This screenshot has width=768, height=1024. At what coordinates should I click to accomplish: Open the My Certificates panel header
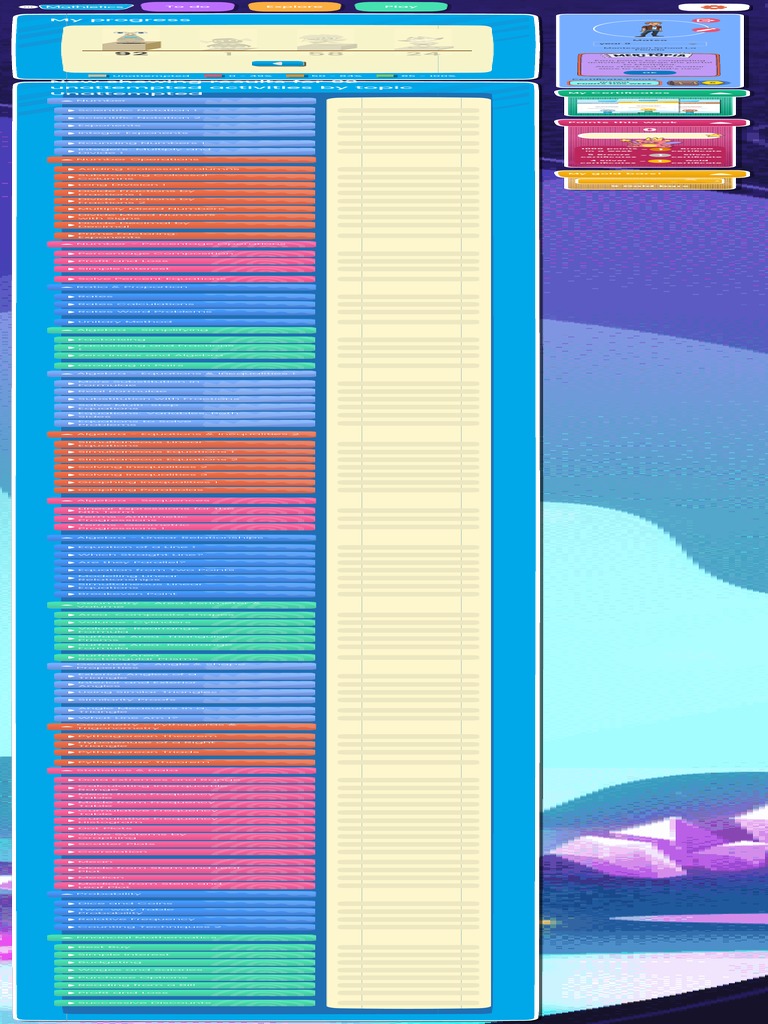[651, 93]
